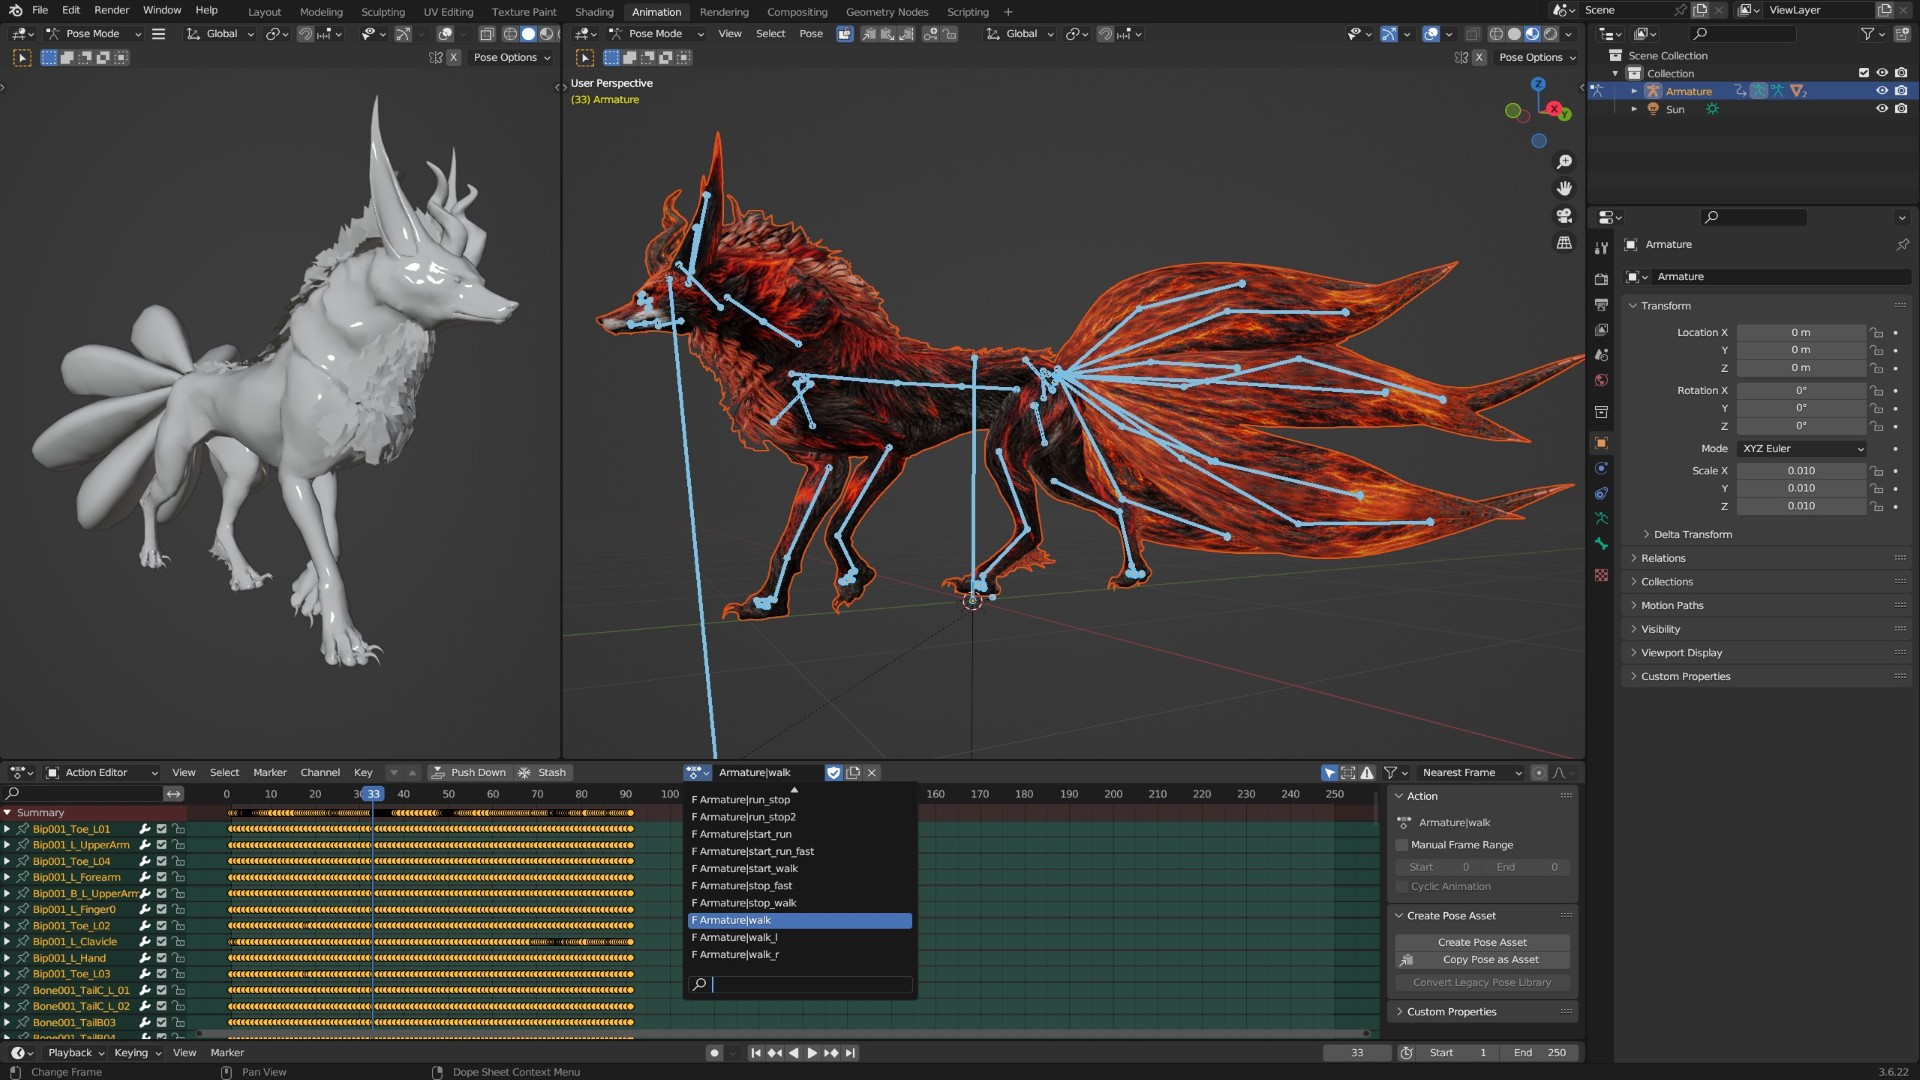The width and height of the screenshot is (1920, 1080).
Task: Switch to the Layout workspace tab
Action: point(265,12)
